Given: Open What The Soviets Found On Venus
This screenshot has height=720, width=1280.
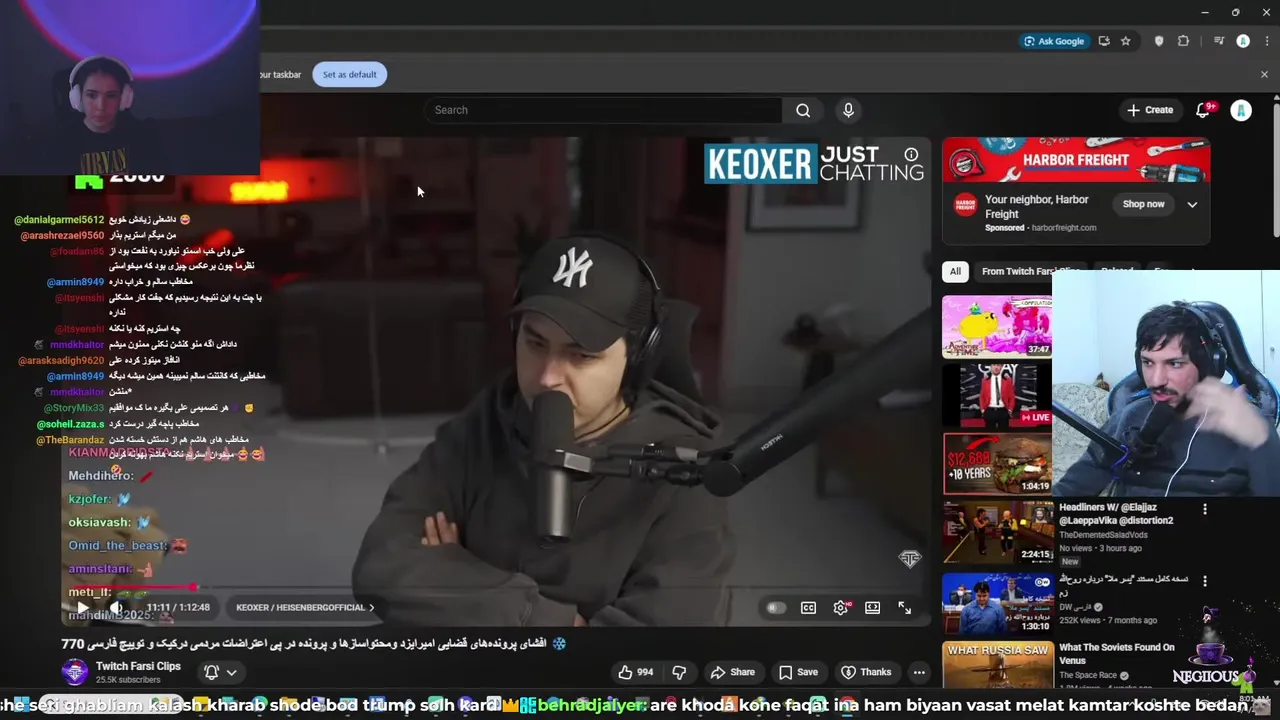Looking at the screenshot, I should click(1117, 654).
